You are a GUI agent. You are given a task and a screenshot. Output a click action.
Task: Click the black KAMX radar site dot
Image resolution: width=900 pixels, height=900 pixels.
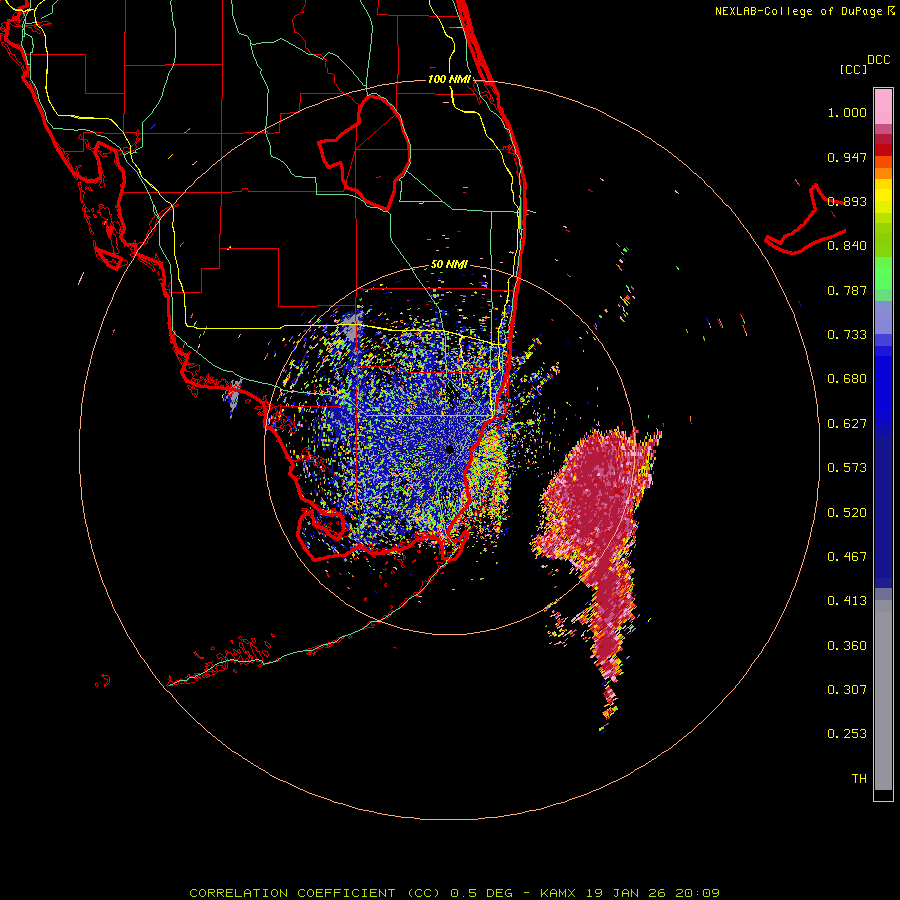(x=449, y=449)
